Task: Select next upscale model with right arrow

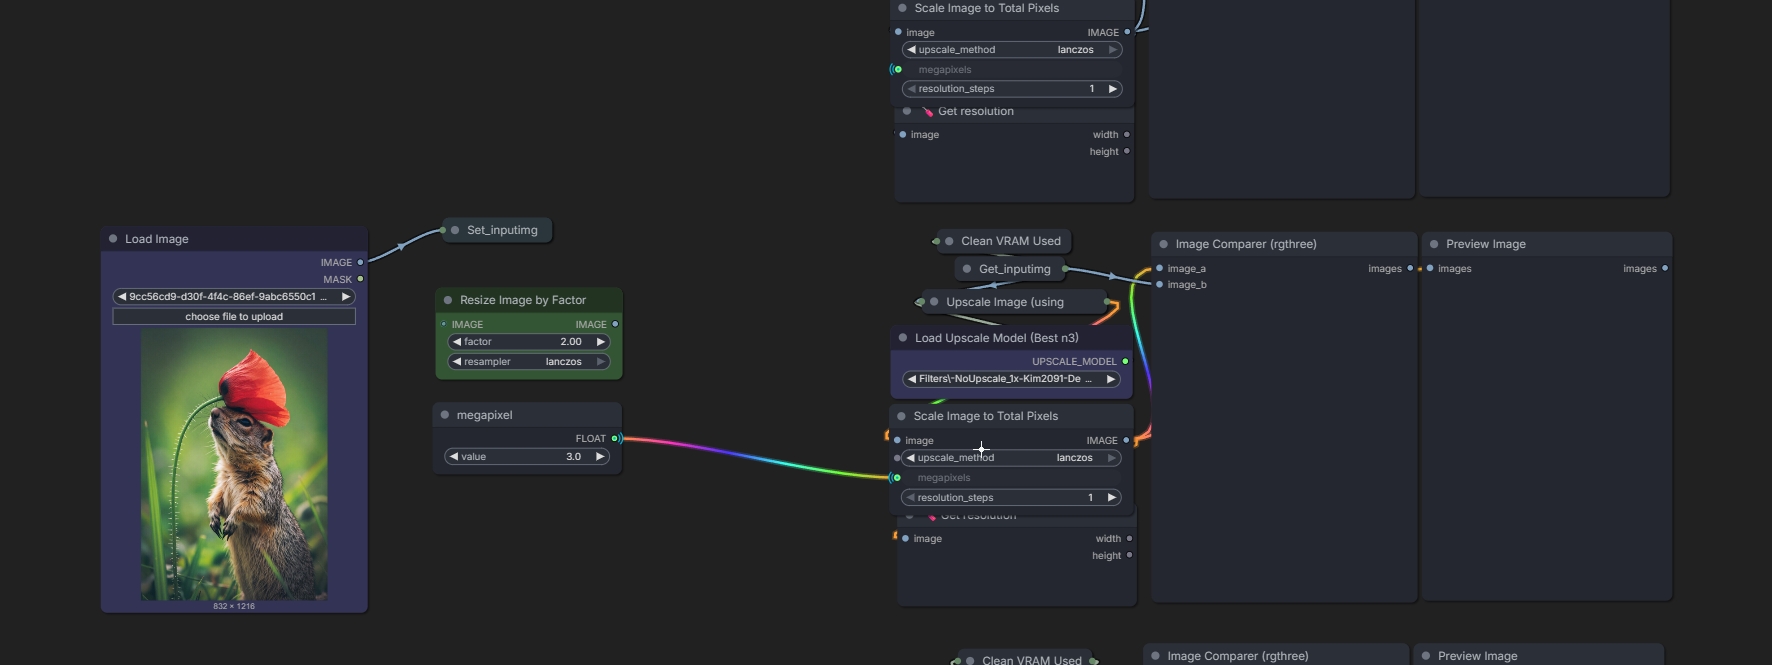Action: point(1110,379)
